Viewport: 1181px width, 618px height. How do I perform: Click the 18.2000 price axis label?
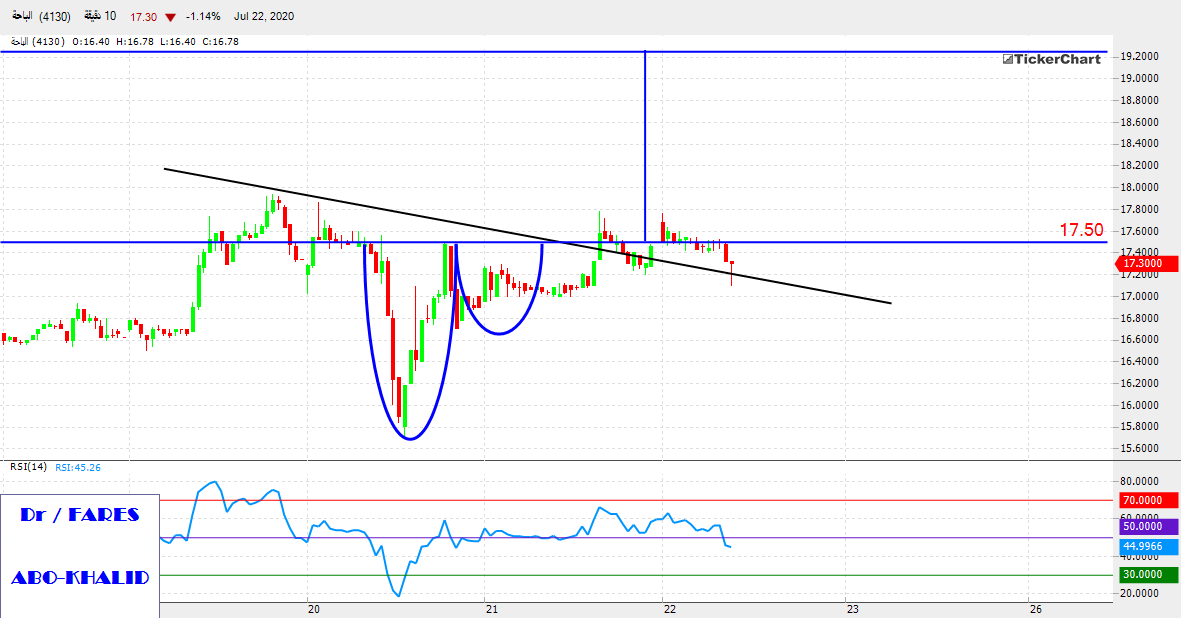click(1139, 166)
